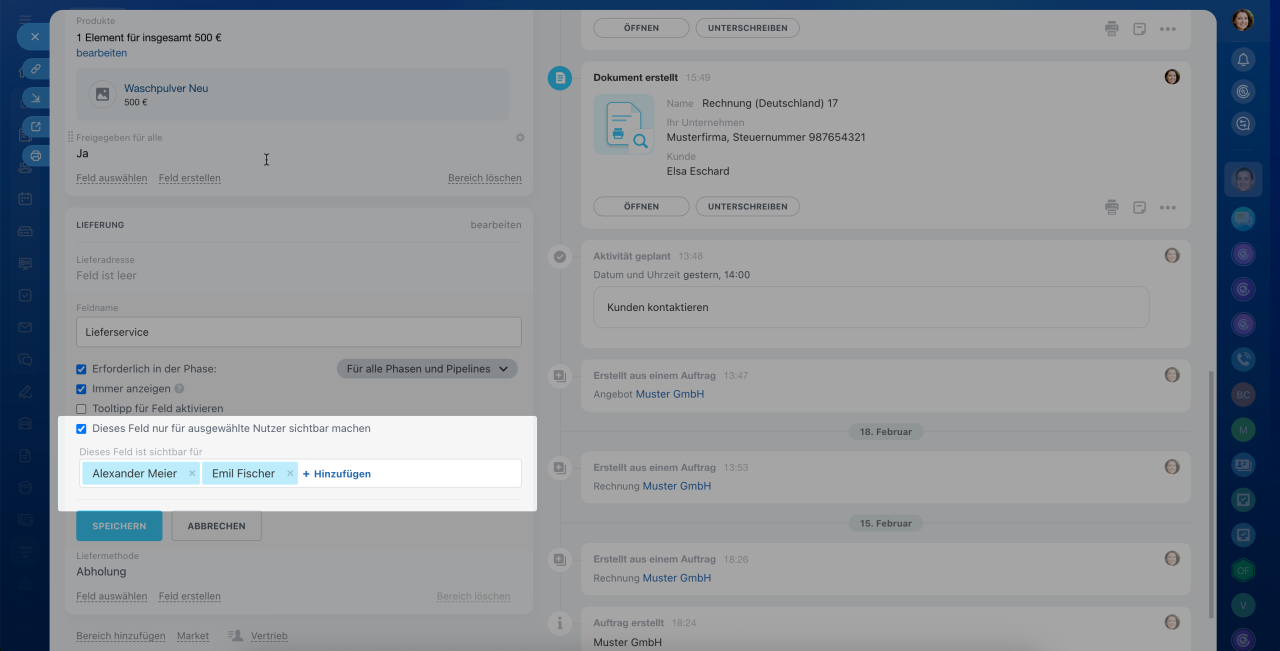Click the help icon beside Immer anzeigen

tap(180, 389)
